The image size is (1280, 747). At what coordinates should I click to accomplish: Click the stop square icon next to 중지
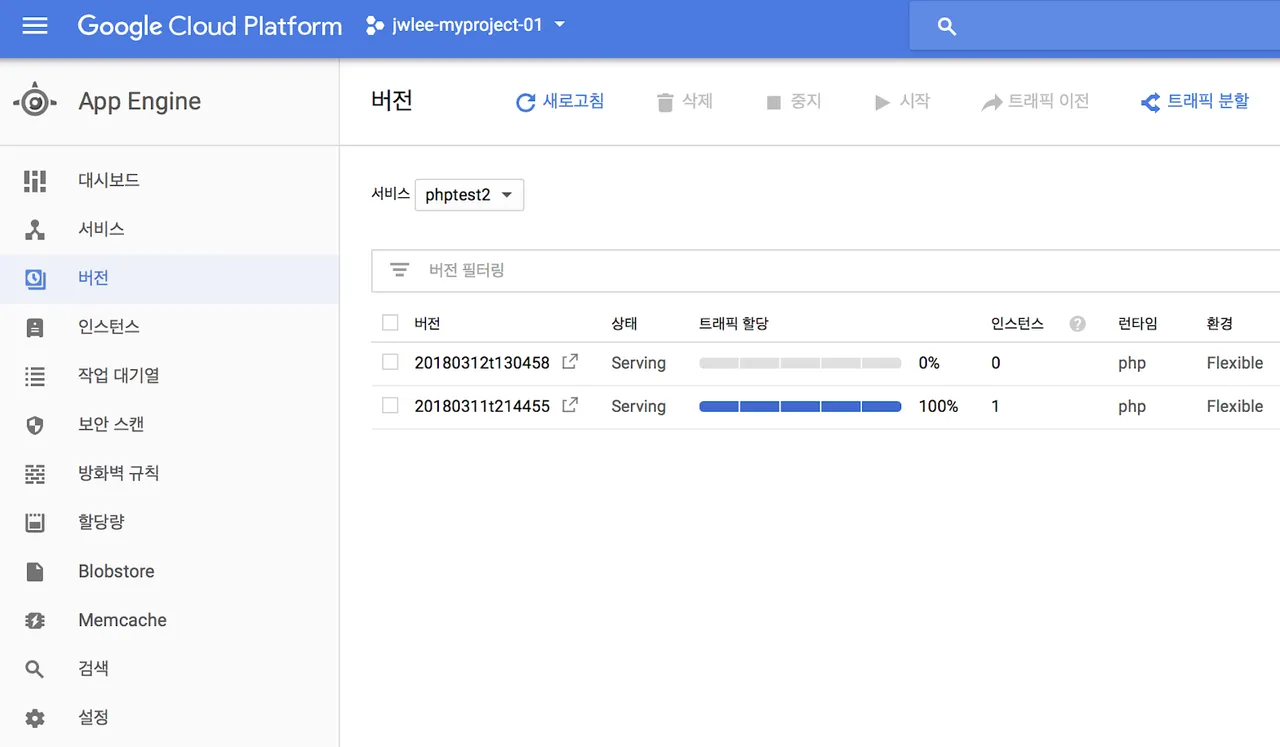pos(773,102)
